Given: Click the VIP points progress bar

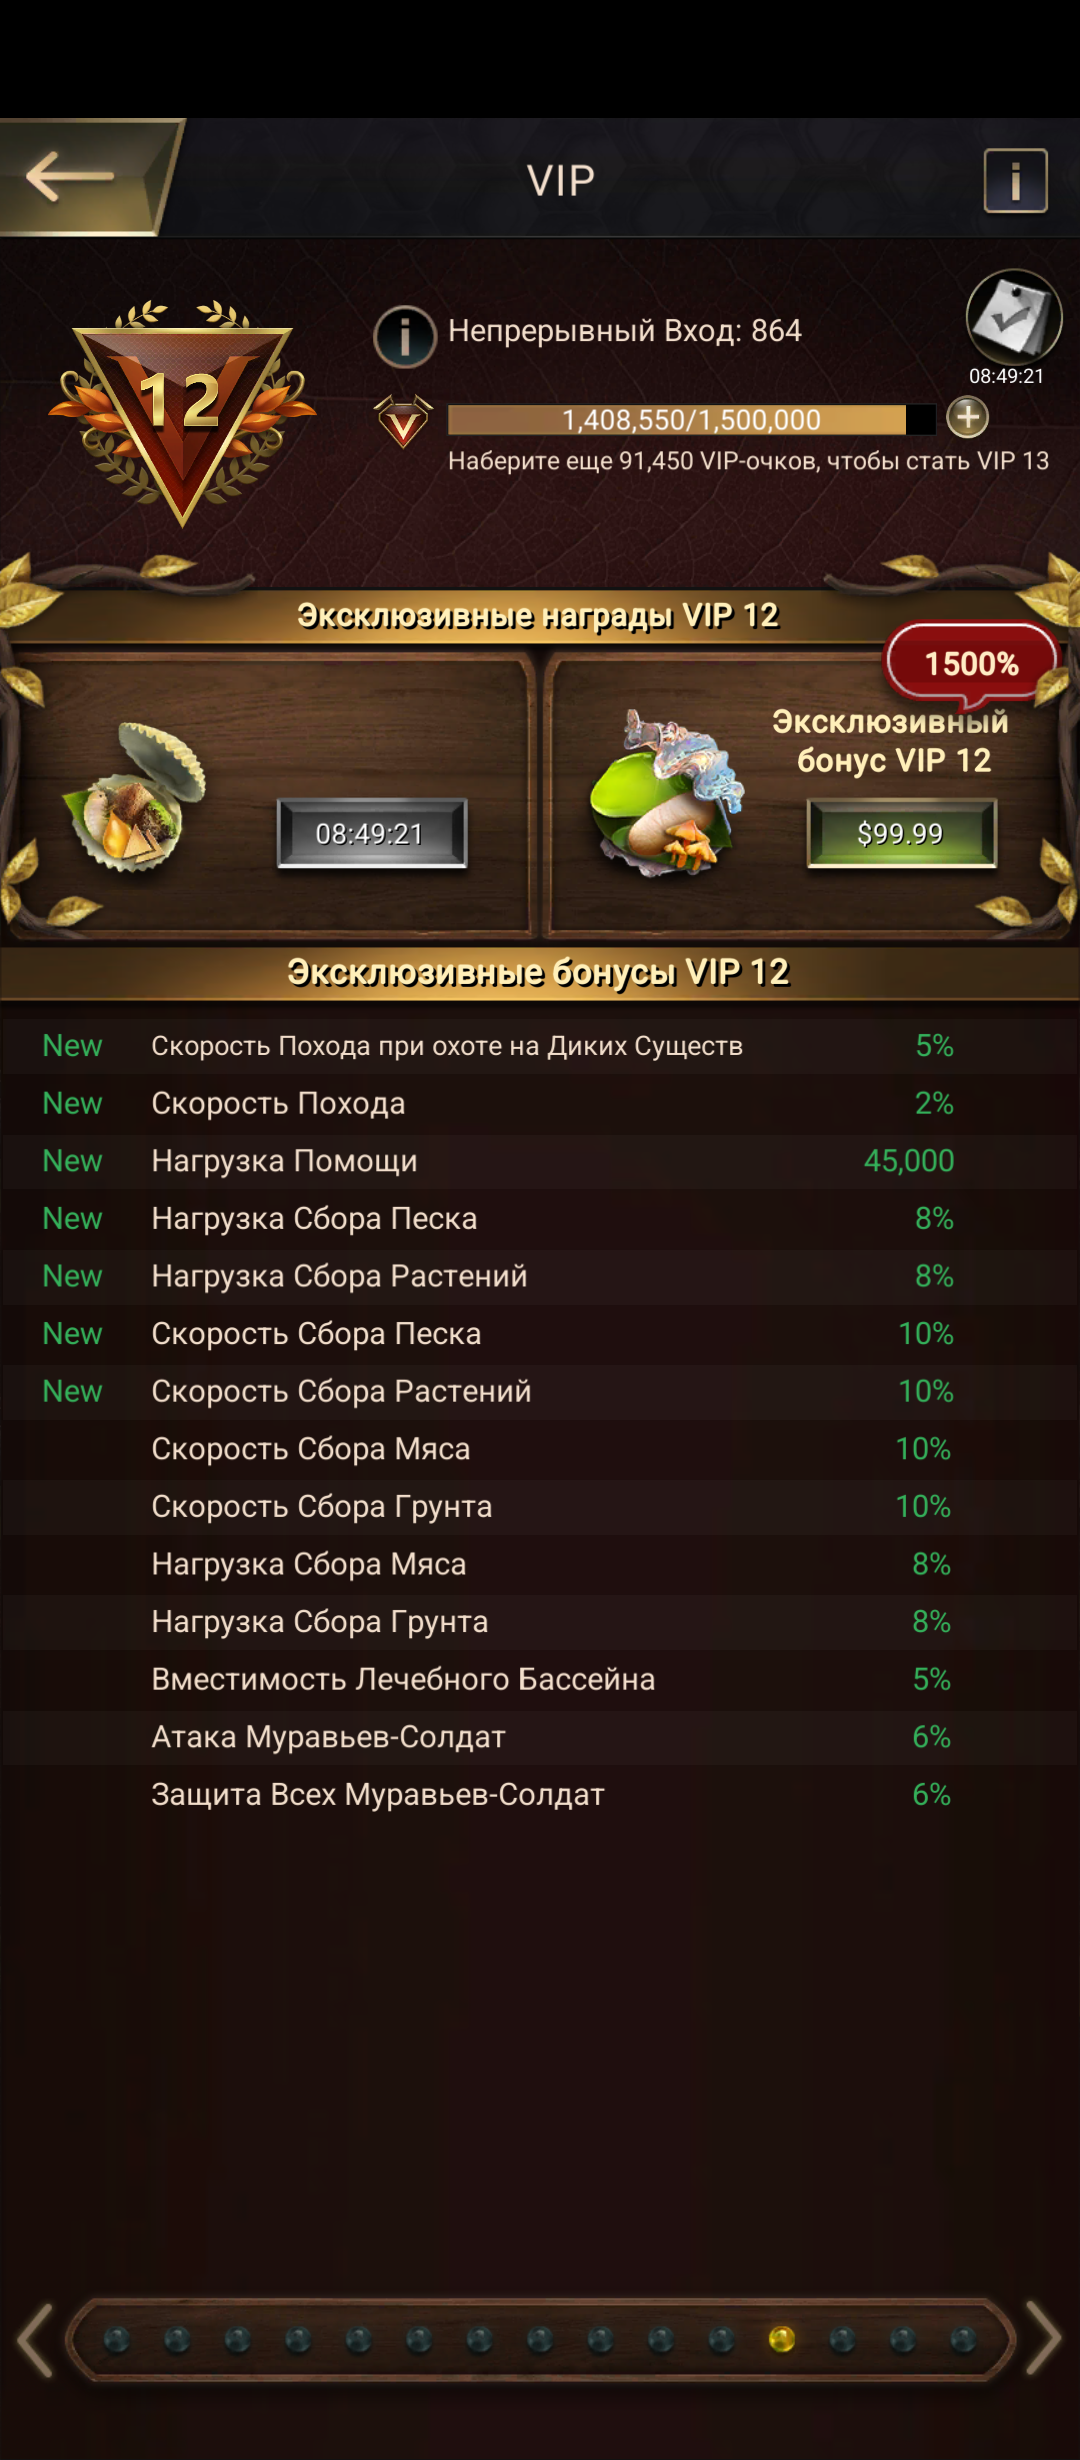Looking at the screenshot, I should (x=692, y=420).
